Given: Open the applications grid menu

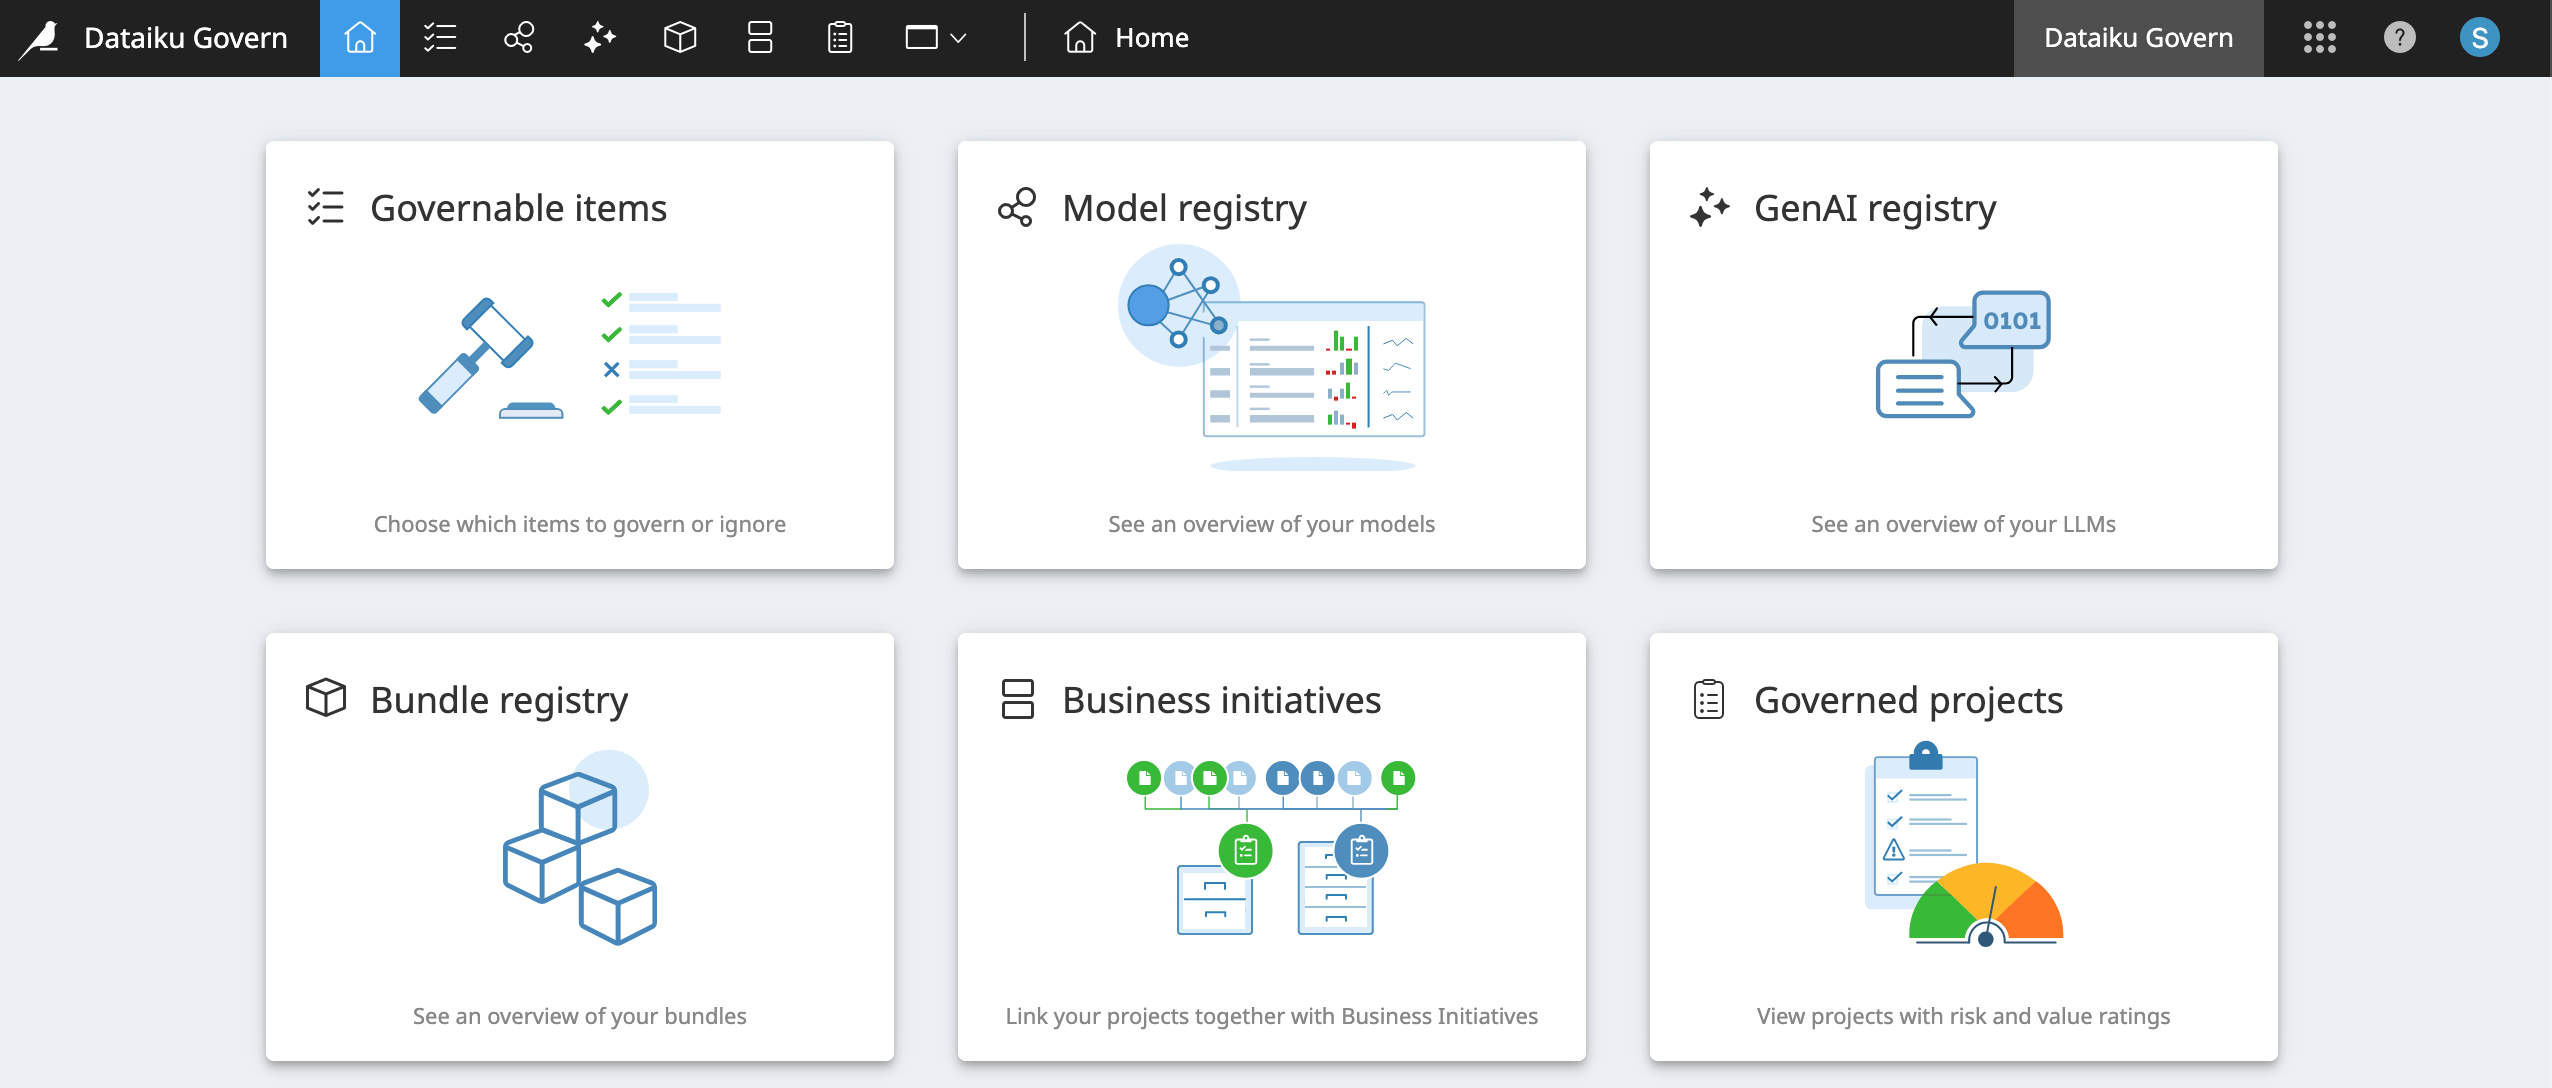Looking at the screenshot, I should tap(2320, 38).
